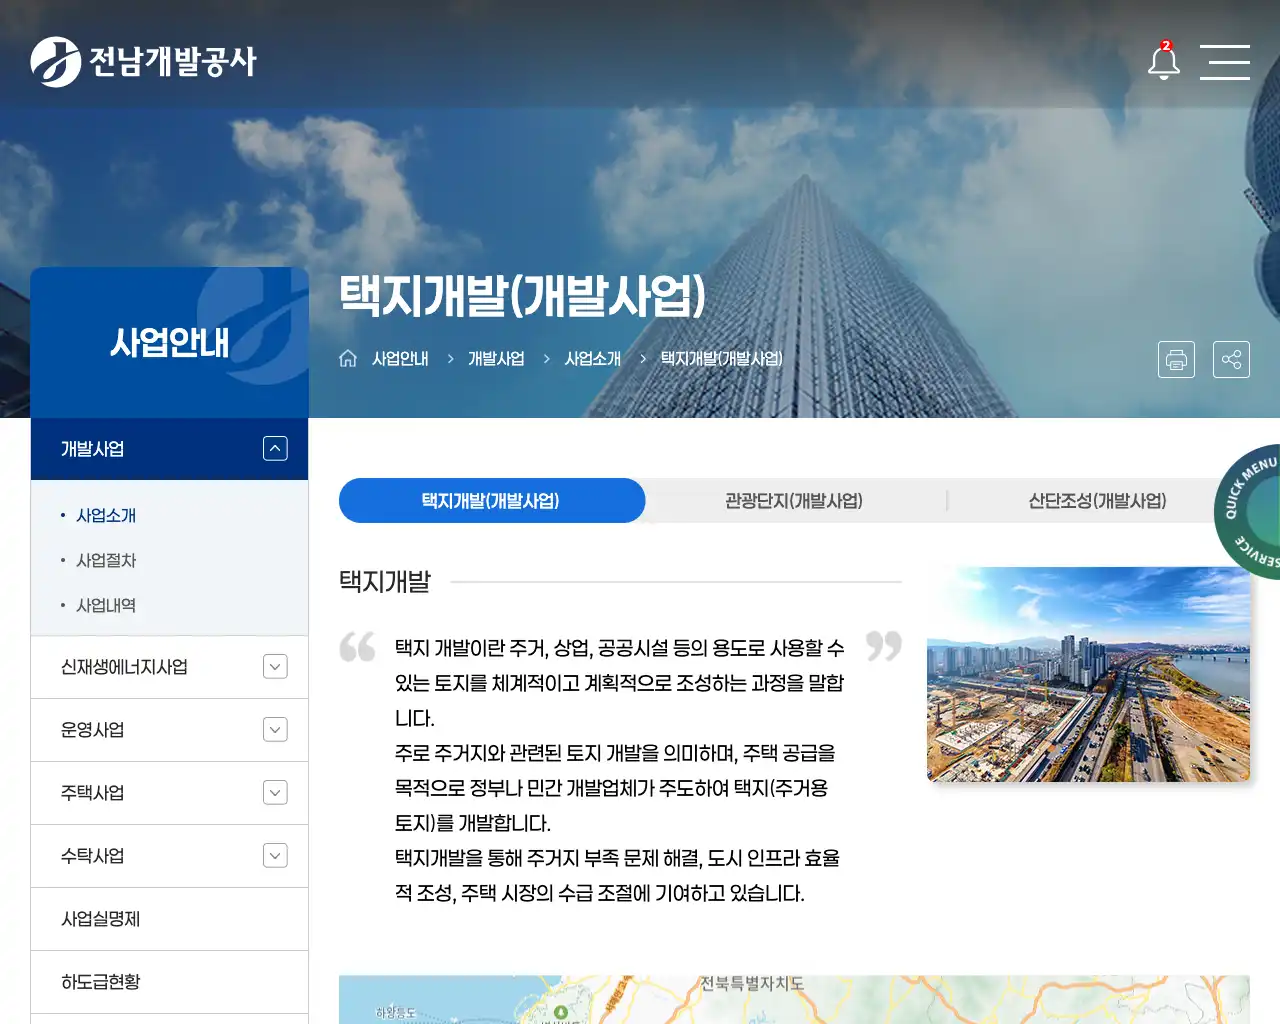Open the 신재생에너지사업 sidebar item

[x=124, y=667]
